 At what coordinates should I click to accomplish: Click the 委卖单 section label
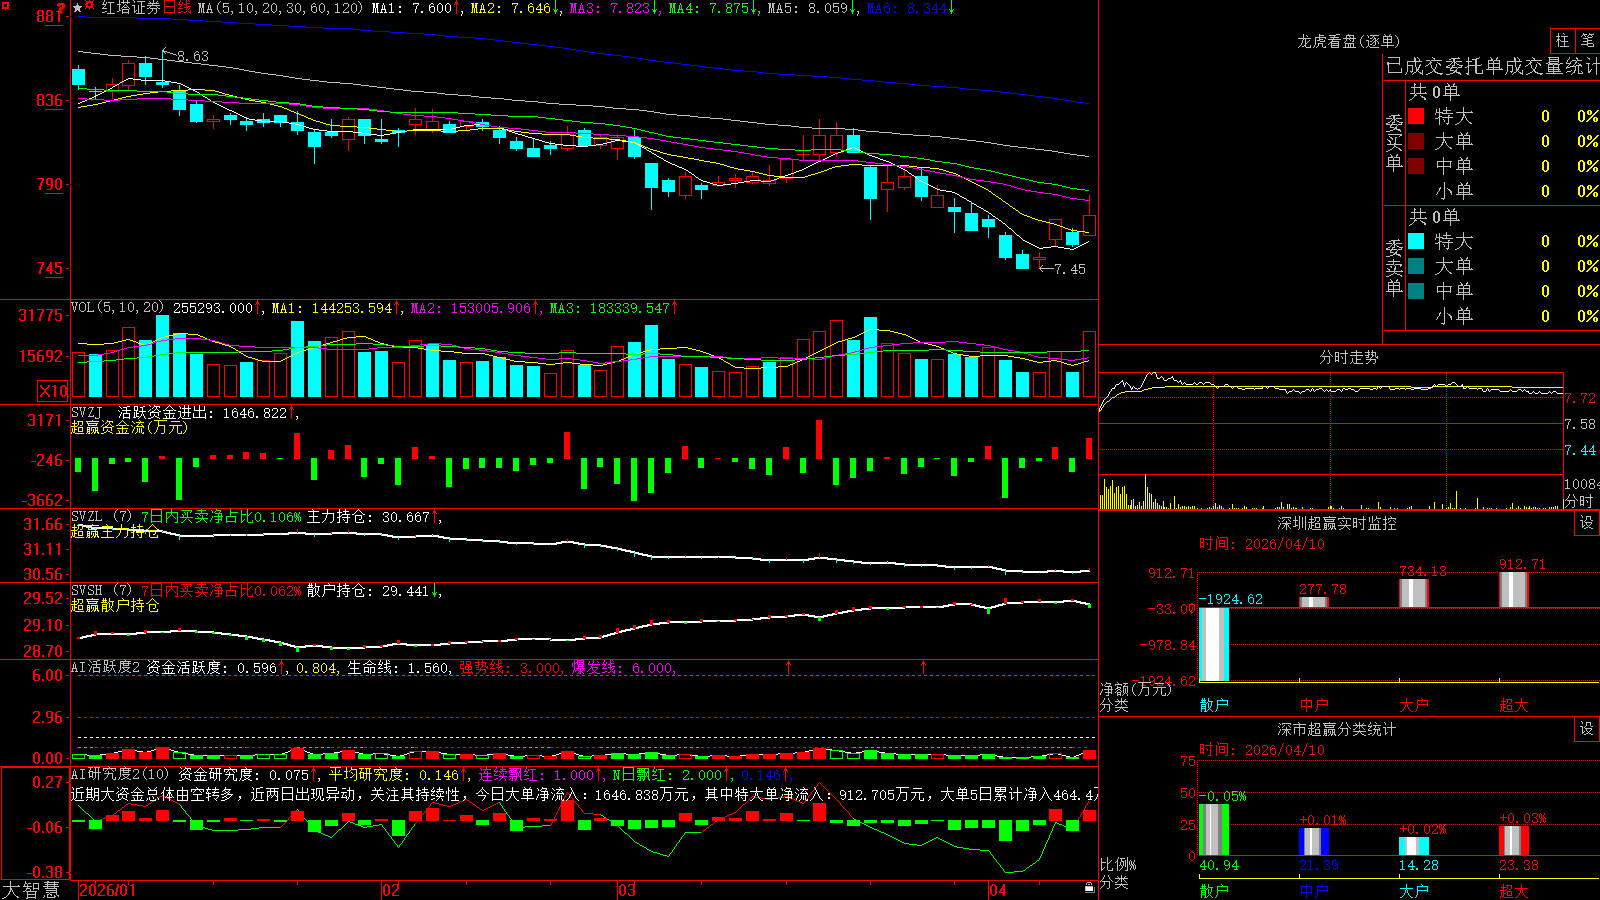[1394, 267]
